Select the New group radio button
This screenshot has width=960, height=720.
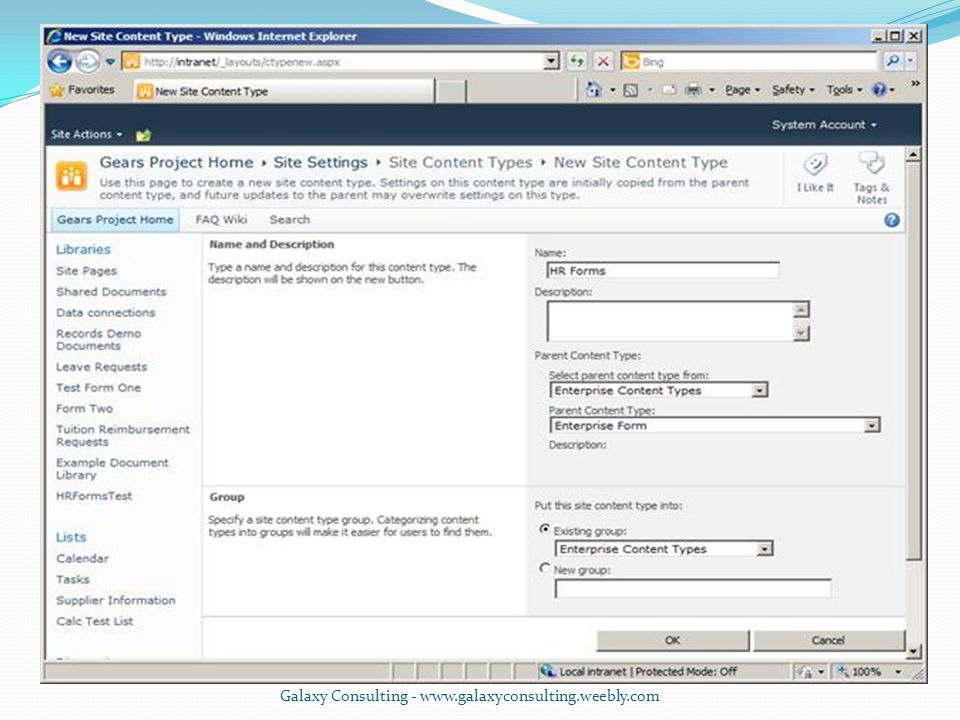click(x=544, y=568)
